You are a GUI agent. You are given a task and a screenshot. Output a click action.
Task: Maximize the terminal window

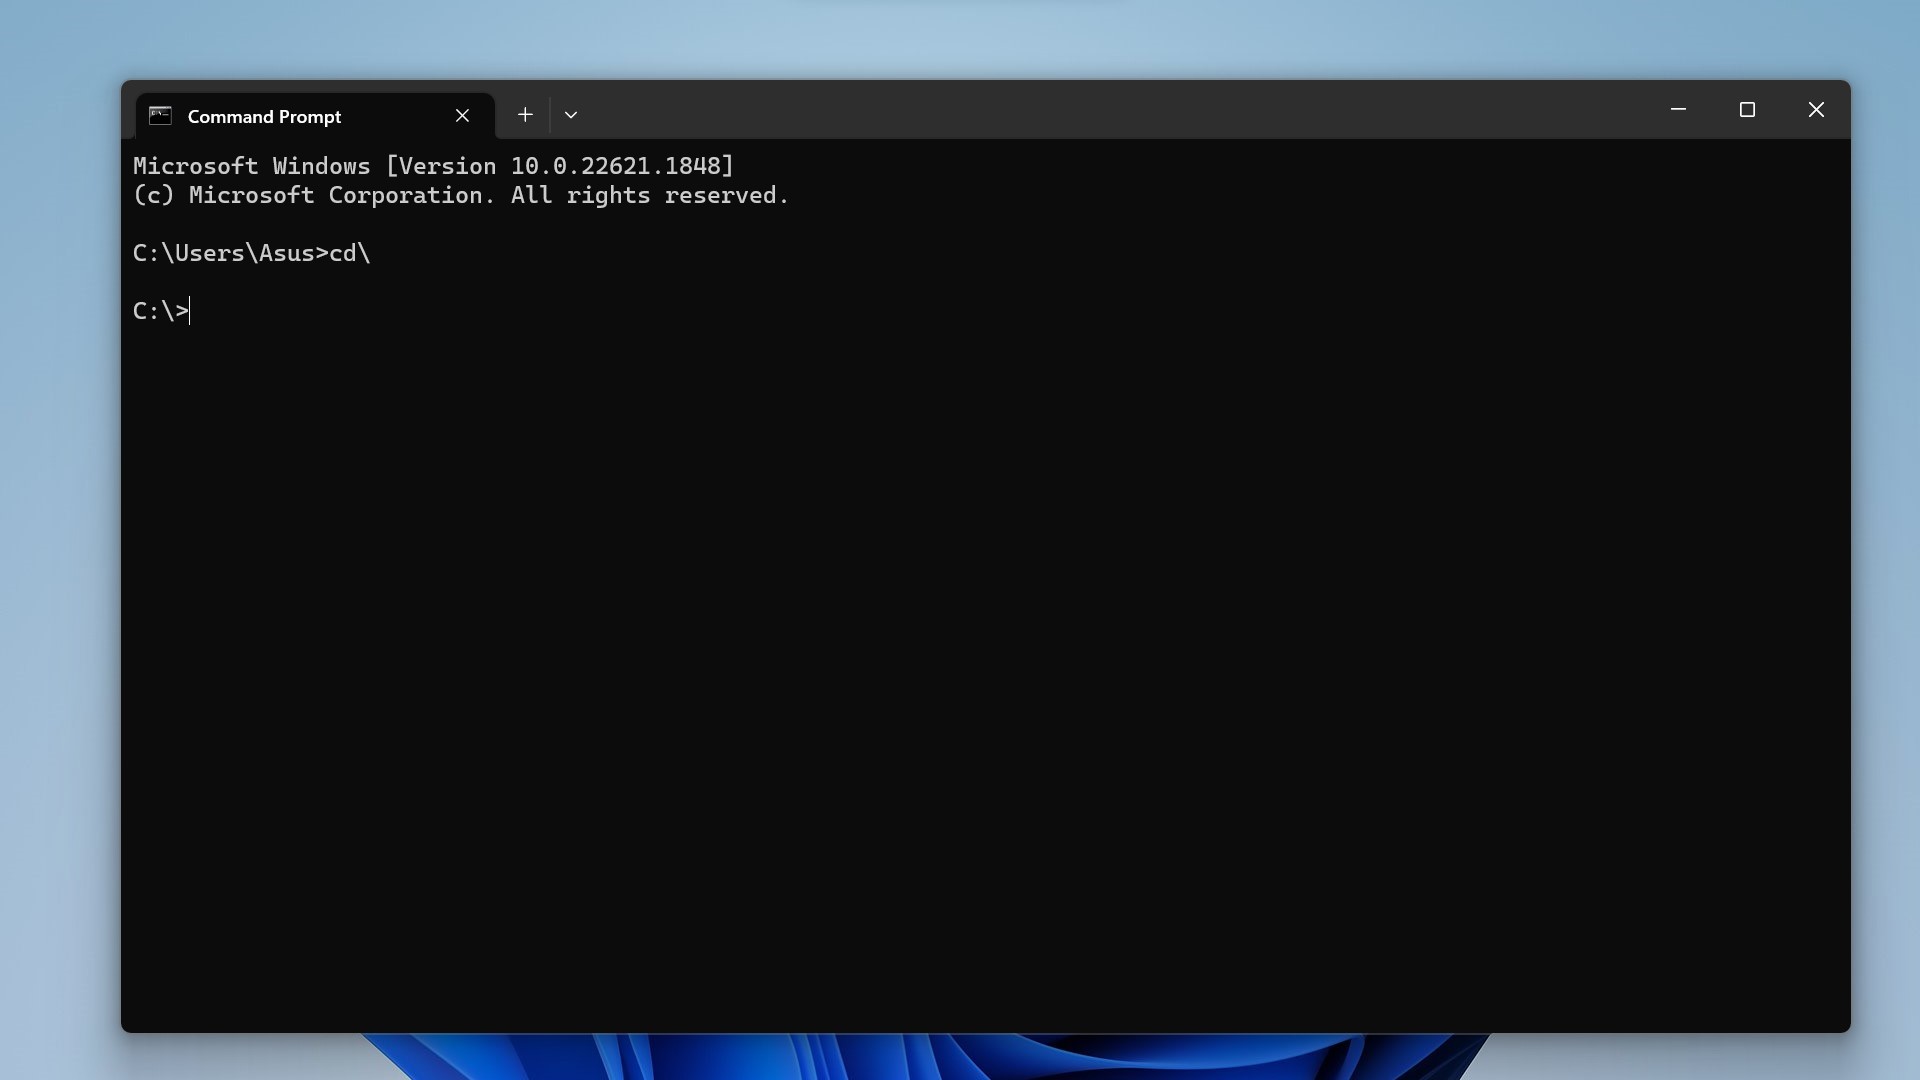[1747, 110]
